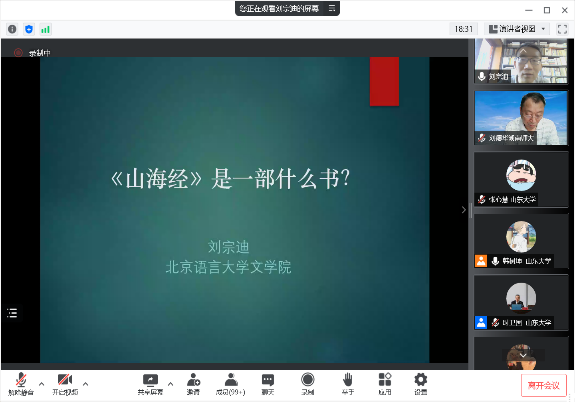Expand the audio options arrow beside the microphone
The height and width of the screenshot is (402, 575).
pos(41,384)
